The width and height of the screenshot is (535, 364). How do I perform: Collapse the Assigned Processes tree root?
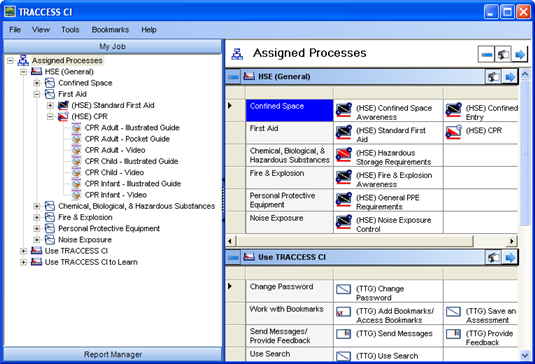point(11,61)
